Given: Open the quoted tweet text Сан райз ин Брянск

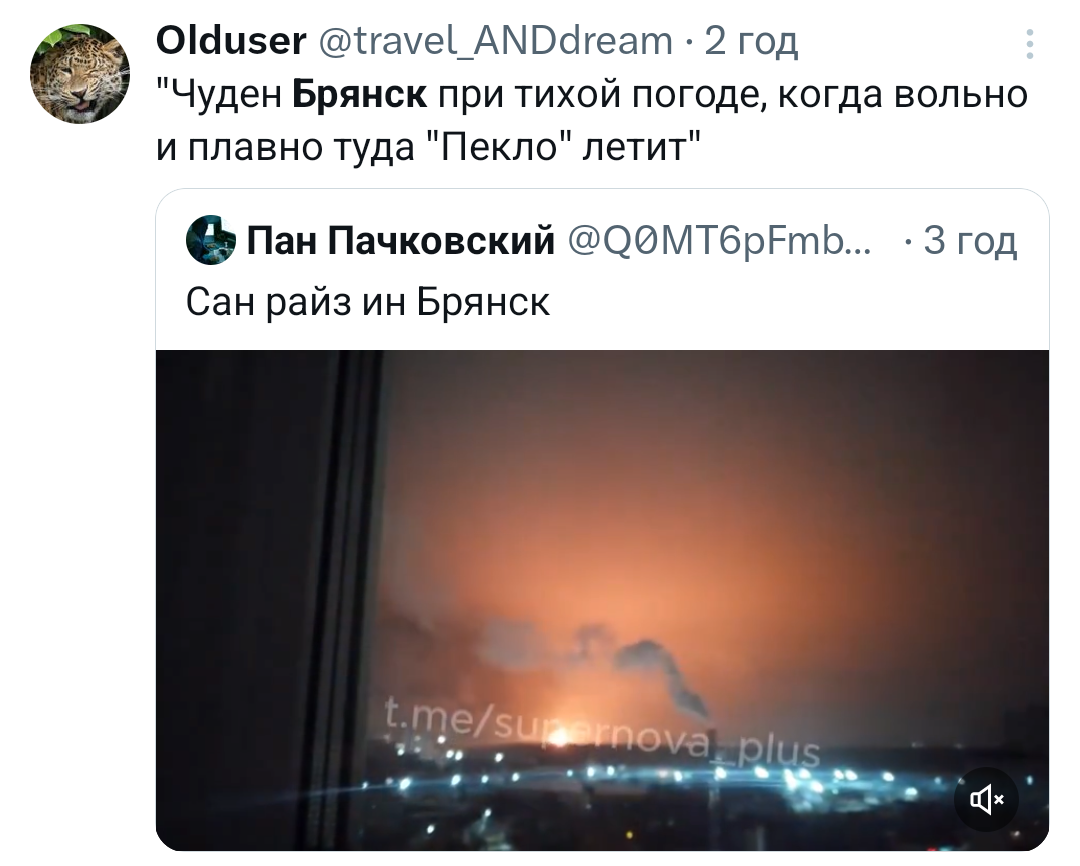Looking at the screenshot, I should tap(368, 301).
